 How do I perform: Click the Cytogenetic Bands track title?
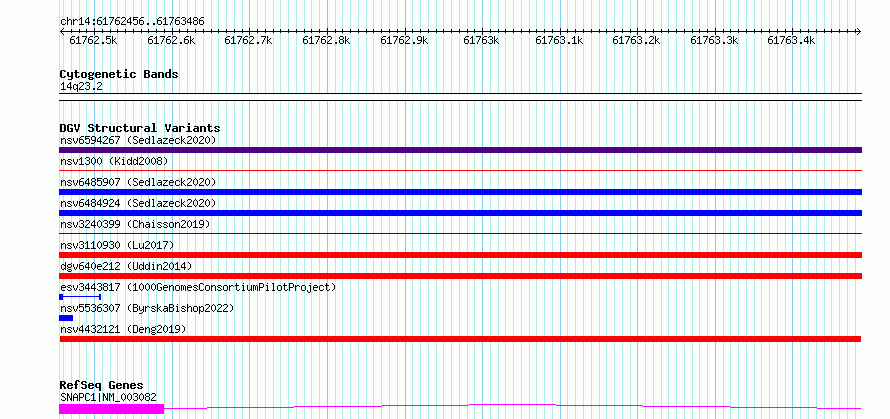point(119,74)
